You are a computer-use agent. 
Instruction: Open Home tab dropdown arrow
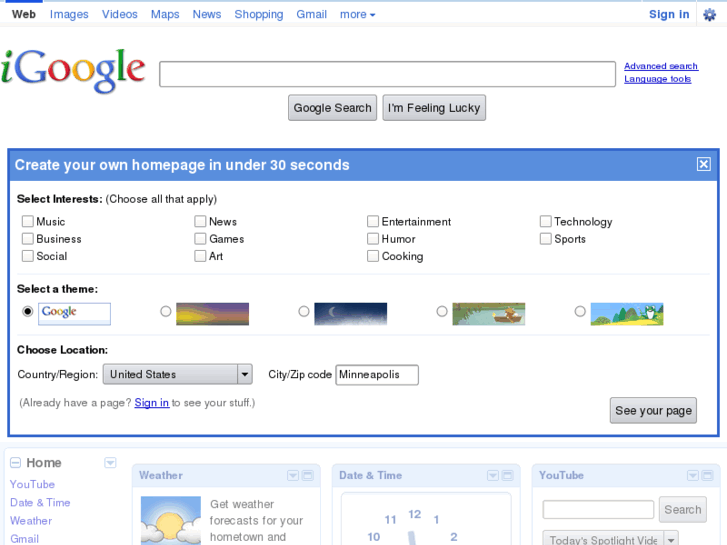pos(110,462)
